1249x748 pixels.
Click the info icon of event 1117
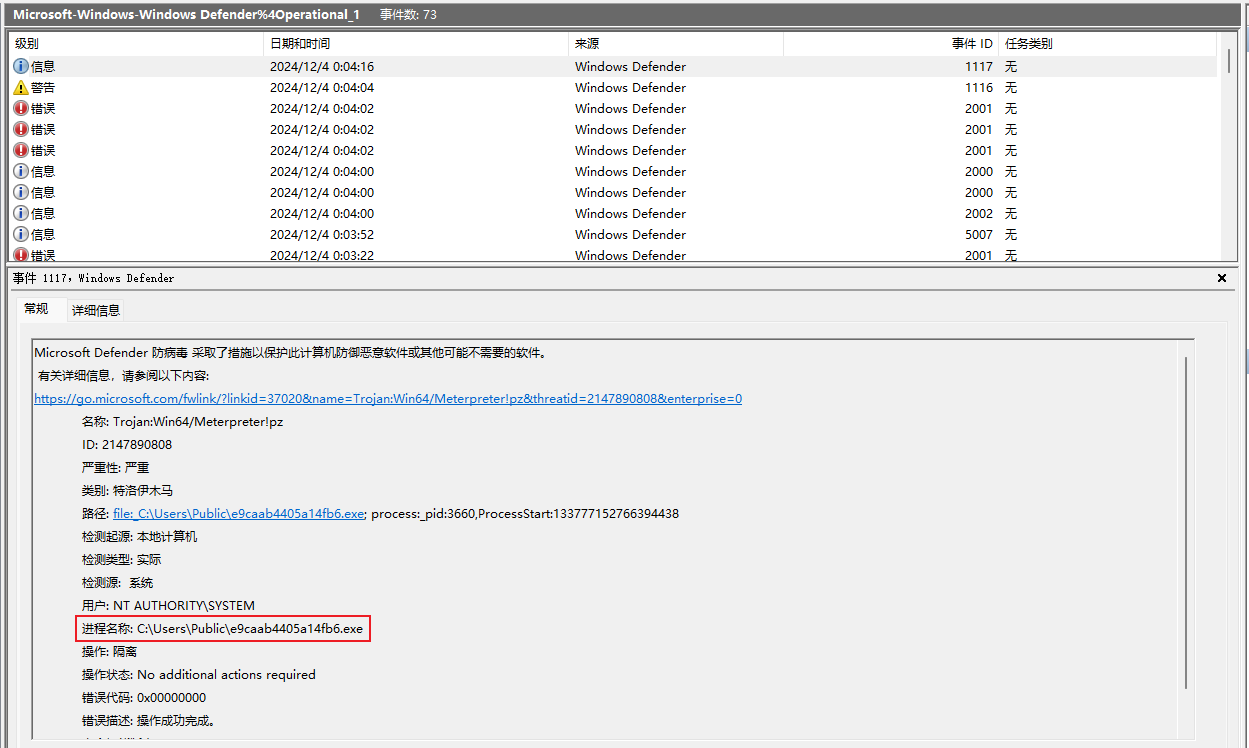pos(21,66)
